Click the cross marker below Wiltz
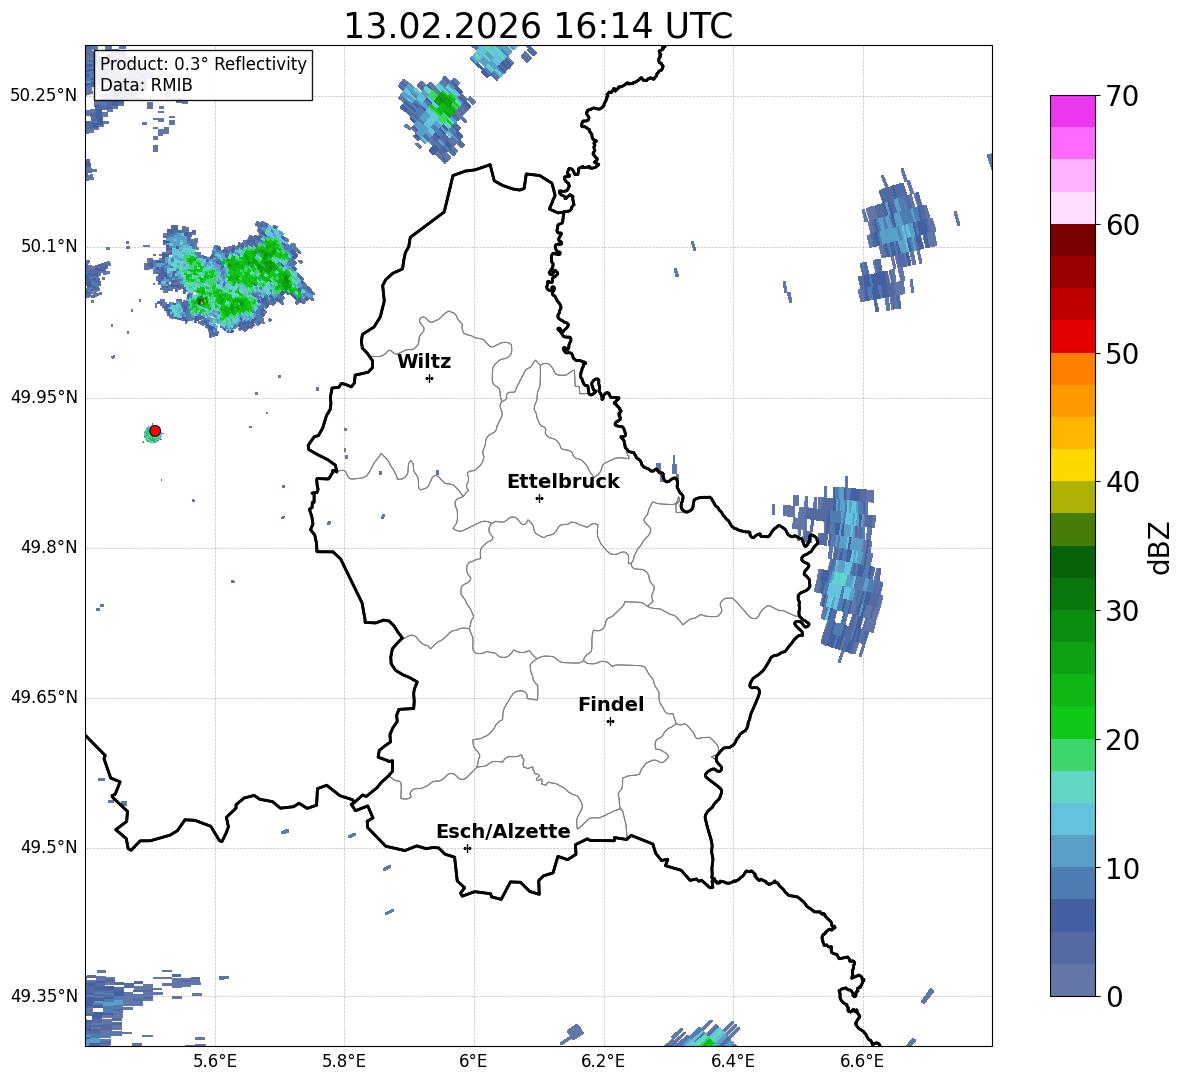This screenshot has width=1184, height=1081. coord(430,378)
